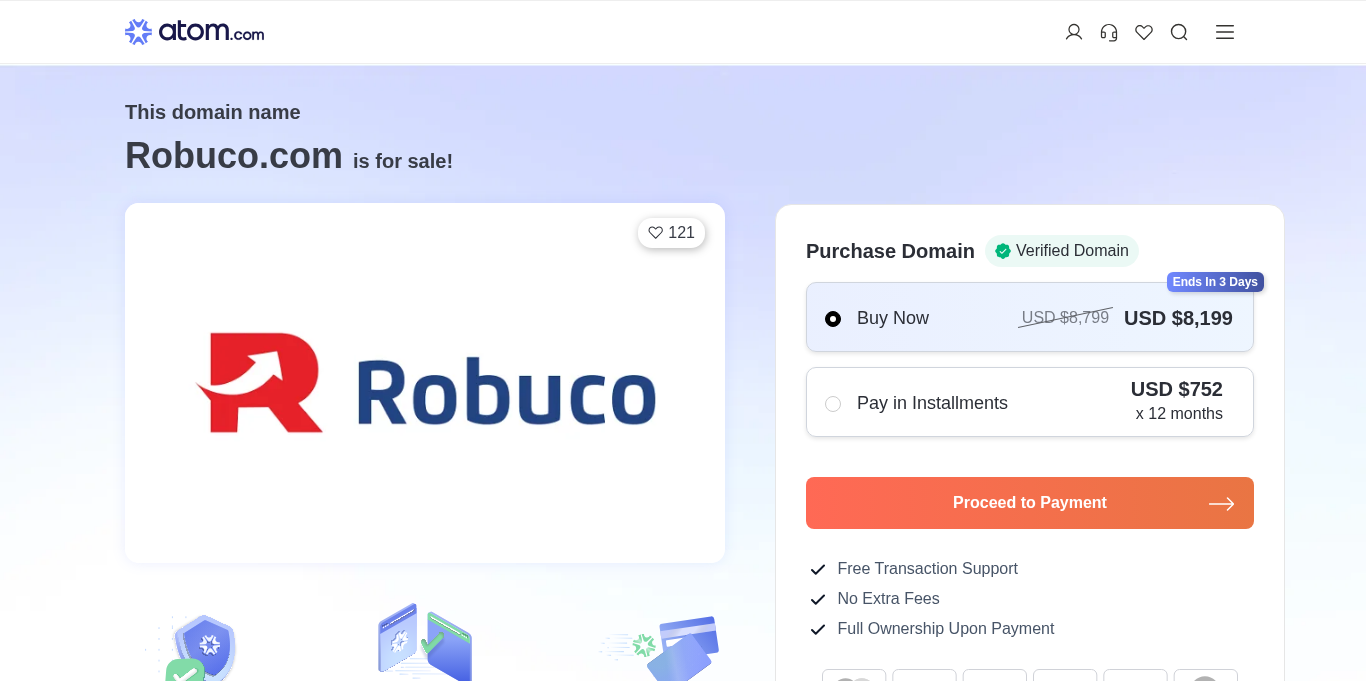1366x681 pixels.
Task: Click the Robuco.com domain heading
Action: click(234, 156)
